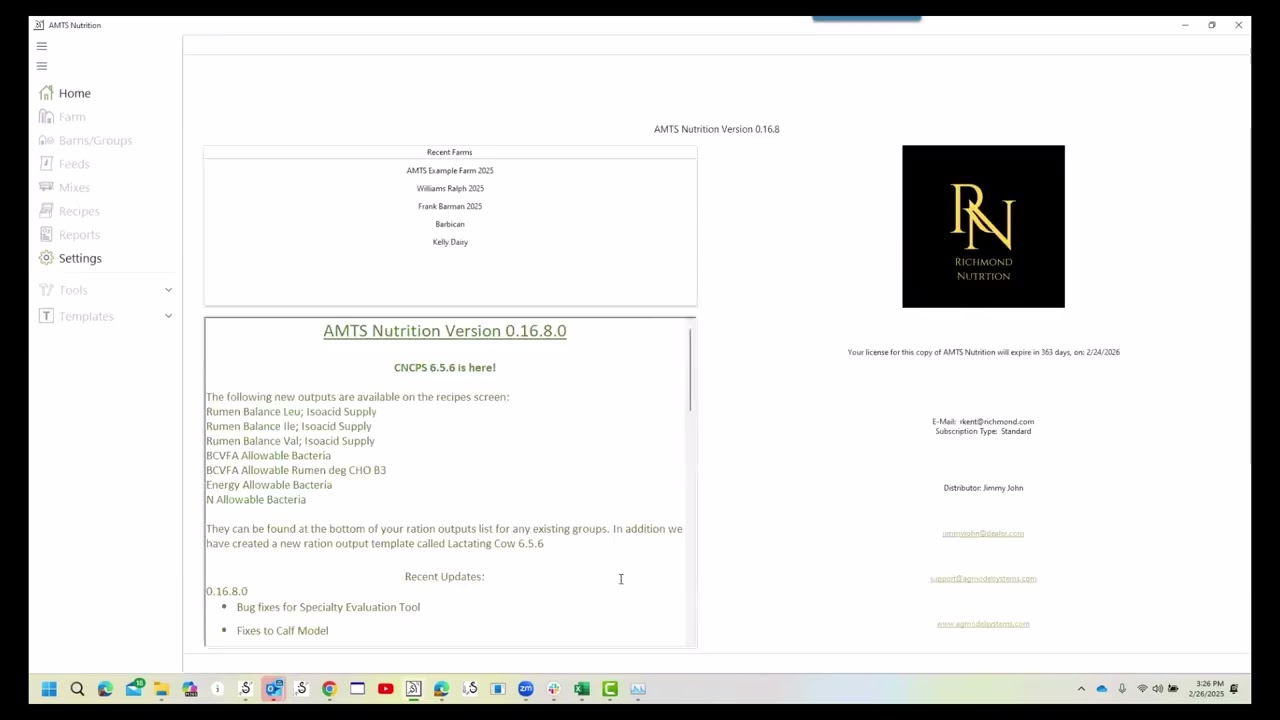Click the Richmond Nutrition logo image

[983, 226]
